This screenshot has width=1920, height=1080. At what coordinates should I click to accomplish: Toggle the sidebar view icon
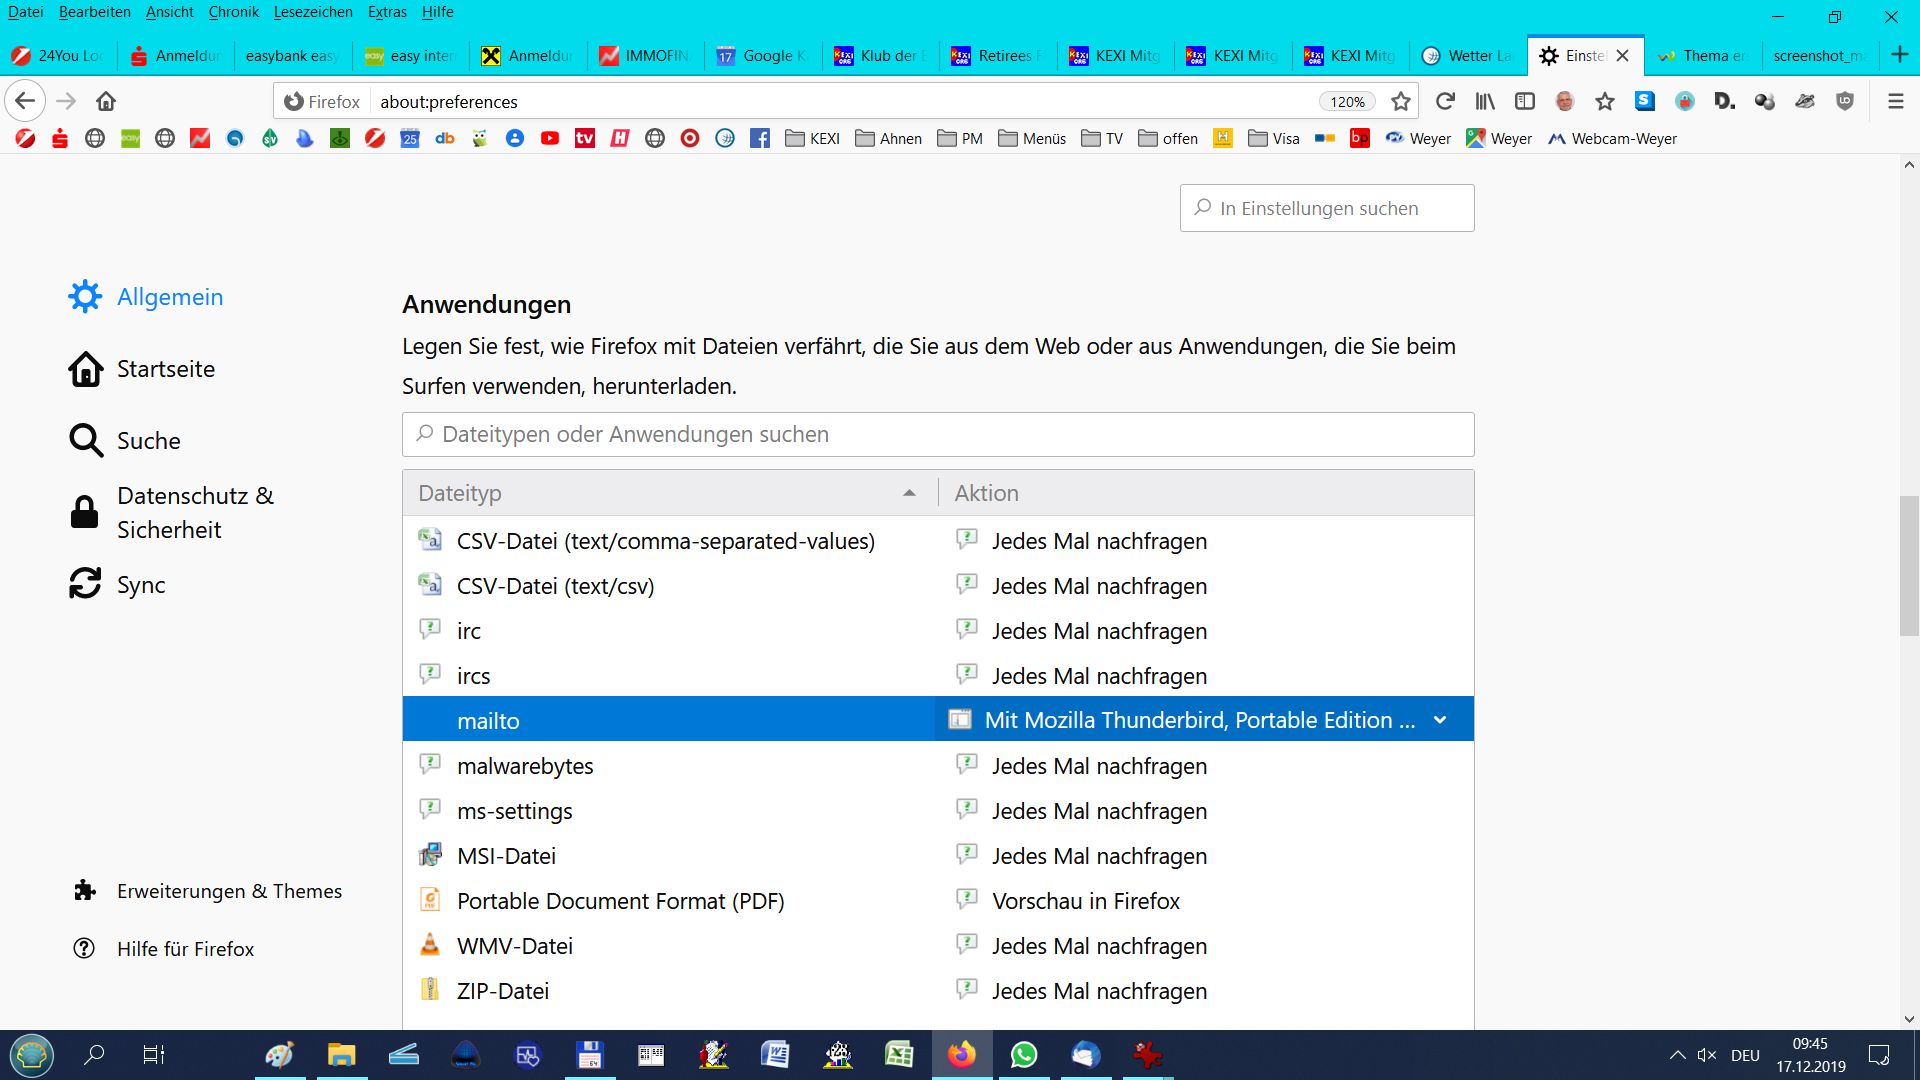(x=1525, y=101)
